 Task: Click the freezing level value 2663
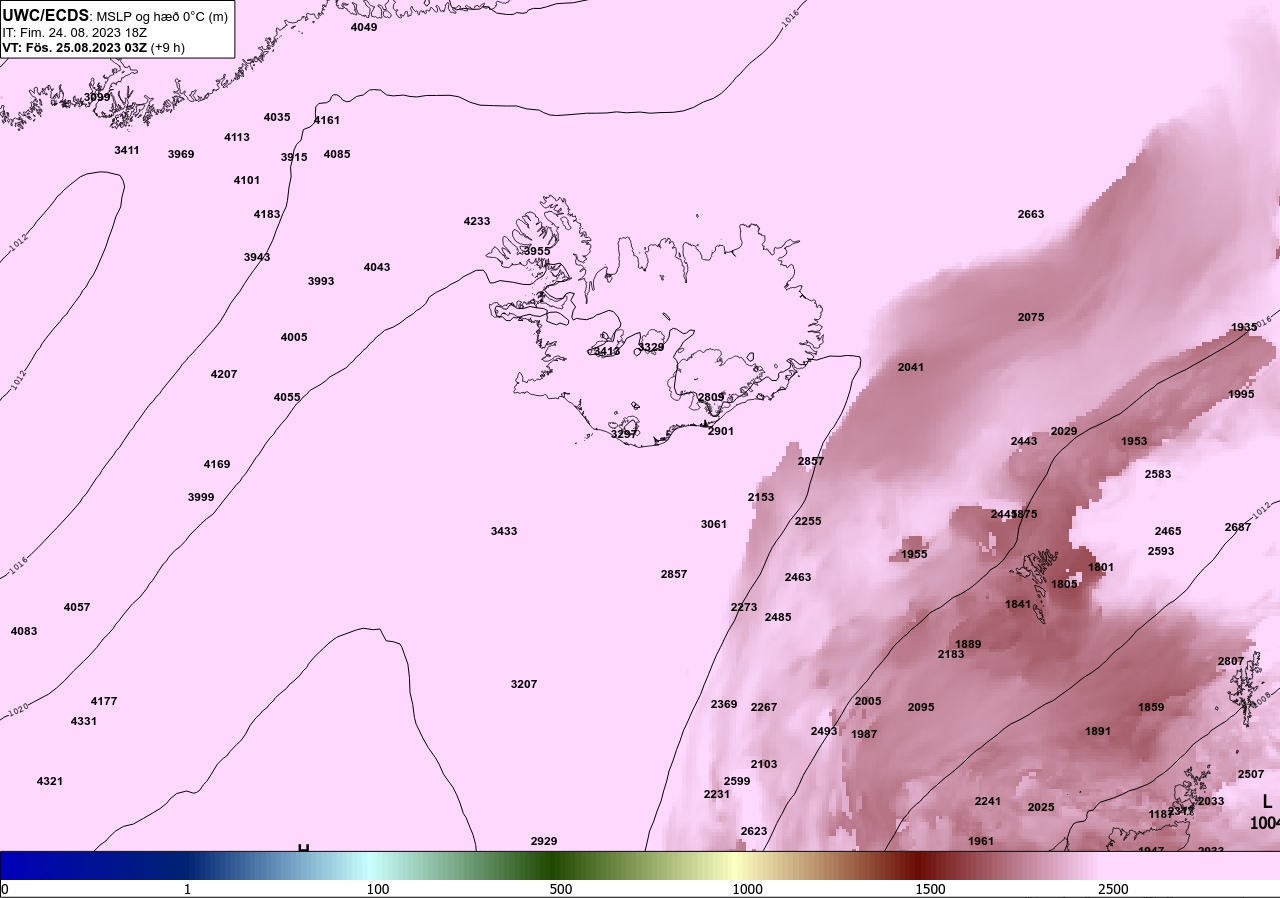click(x=1031, y=214)
